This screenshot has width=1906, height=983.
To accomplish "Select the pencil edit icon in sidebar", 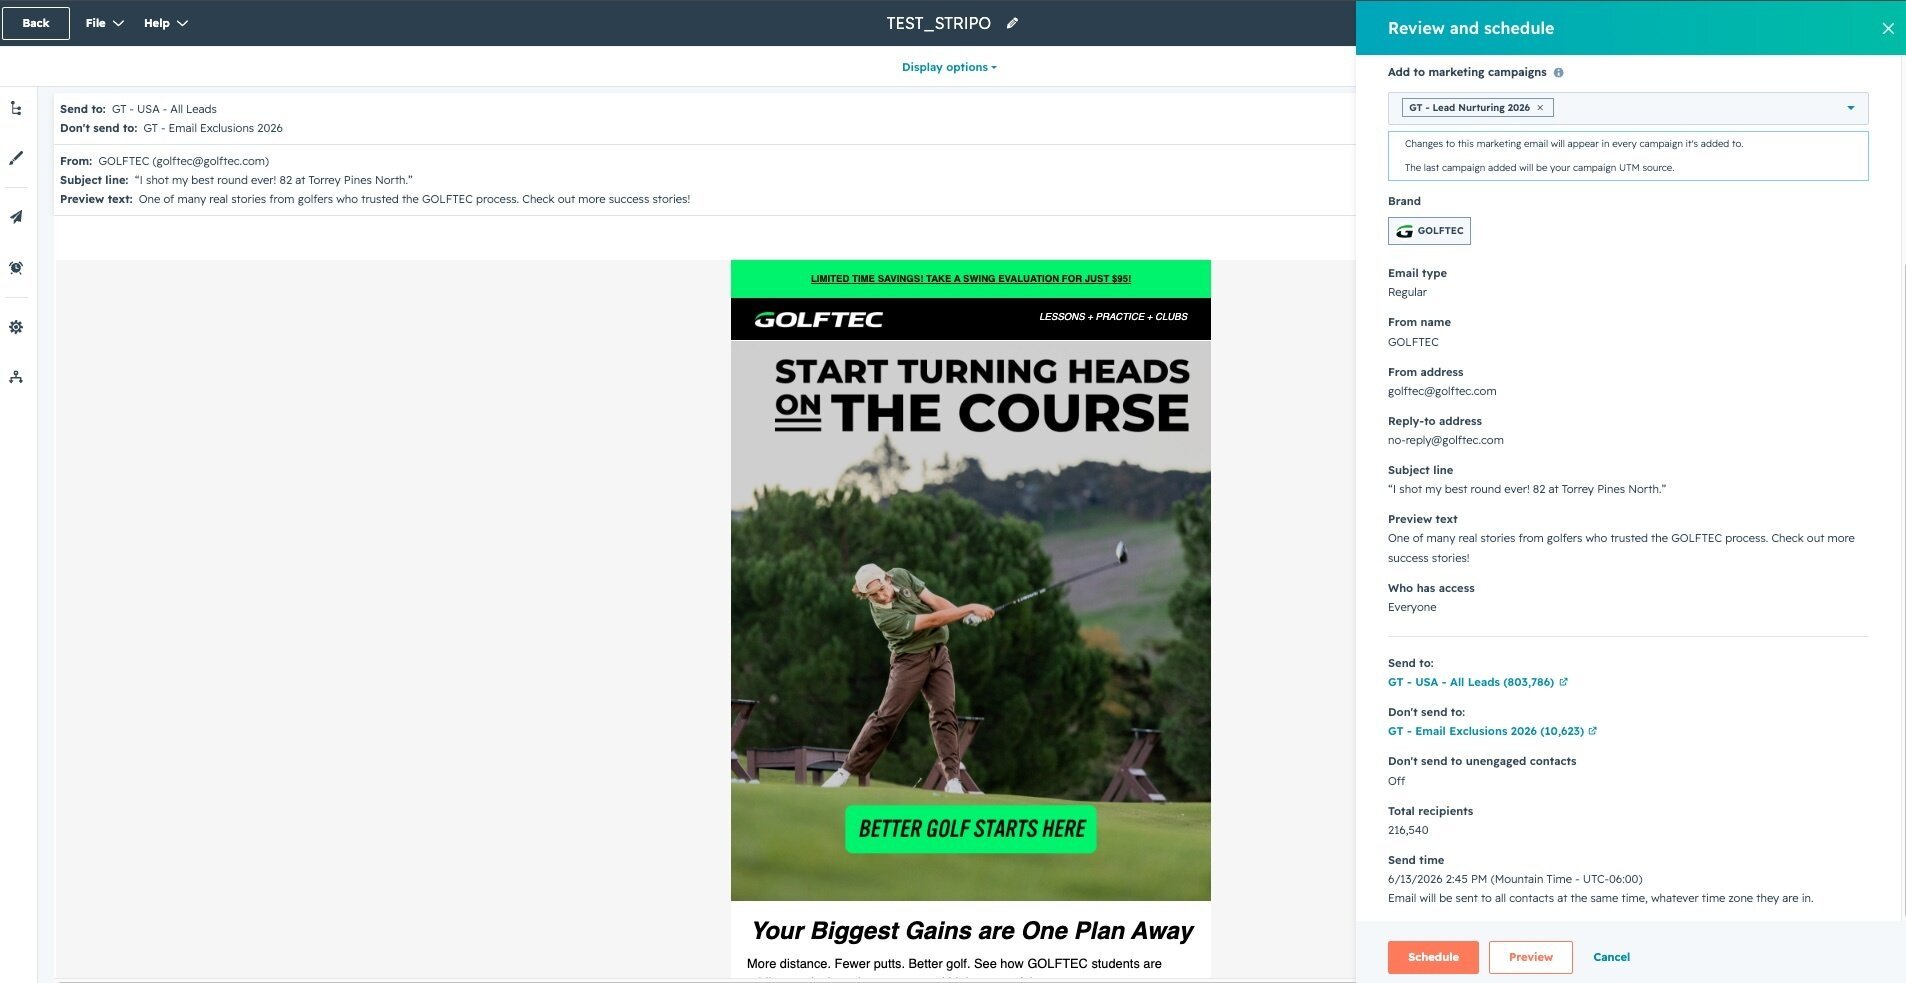I will click(16, 158).
